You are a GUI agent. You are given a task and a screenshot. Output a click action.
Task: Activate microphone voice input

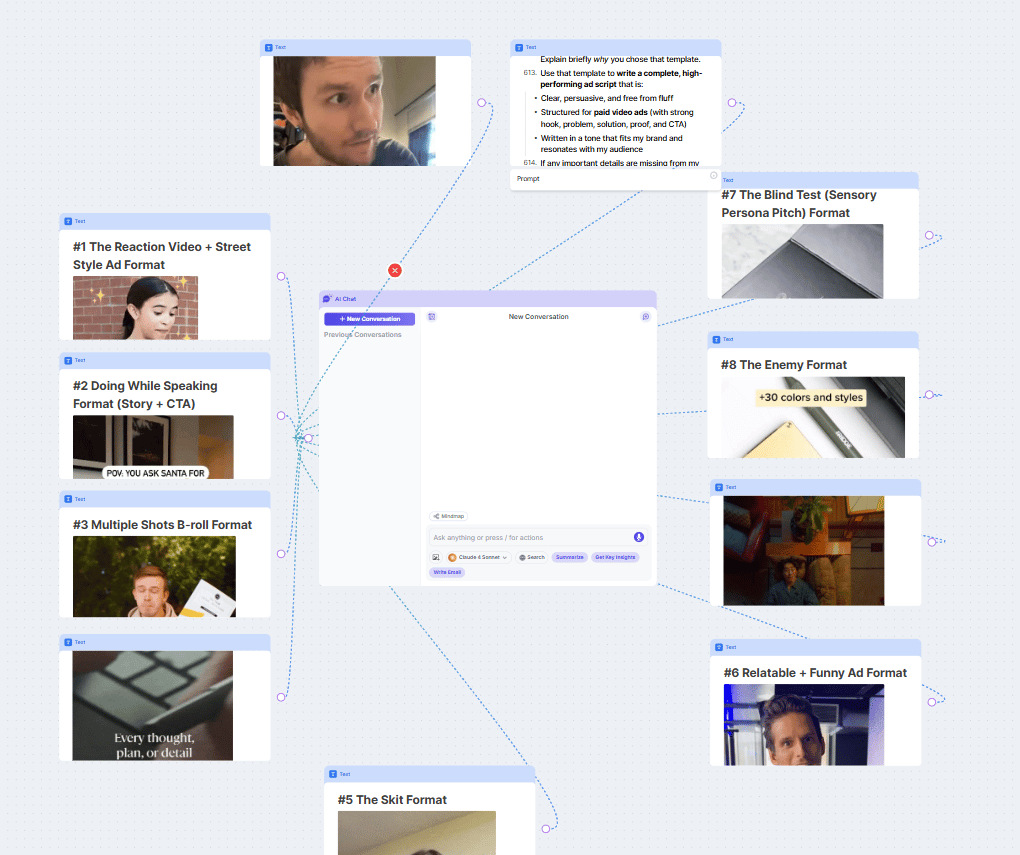pyautogui.click(x=639, y=537)
